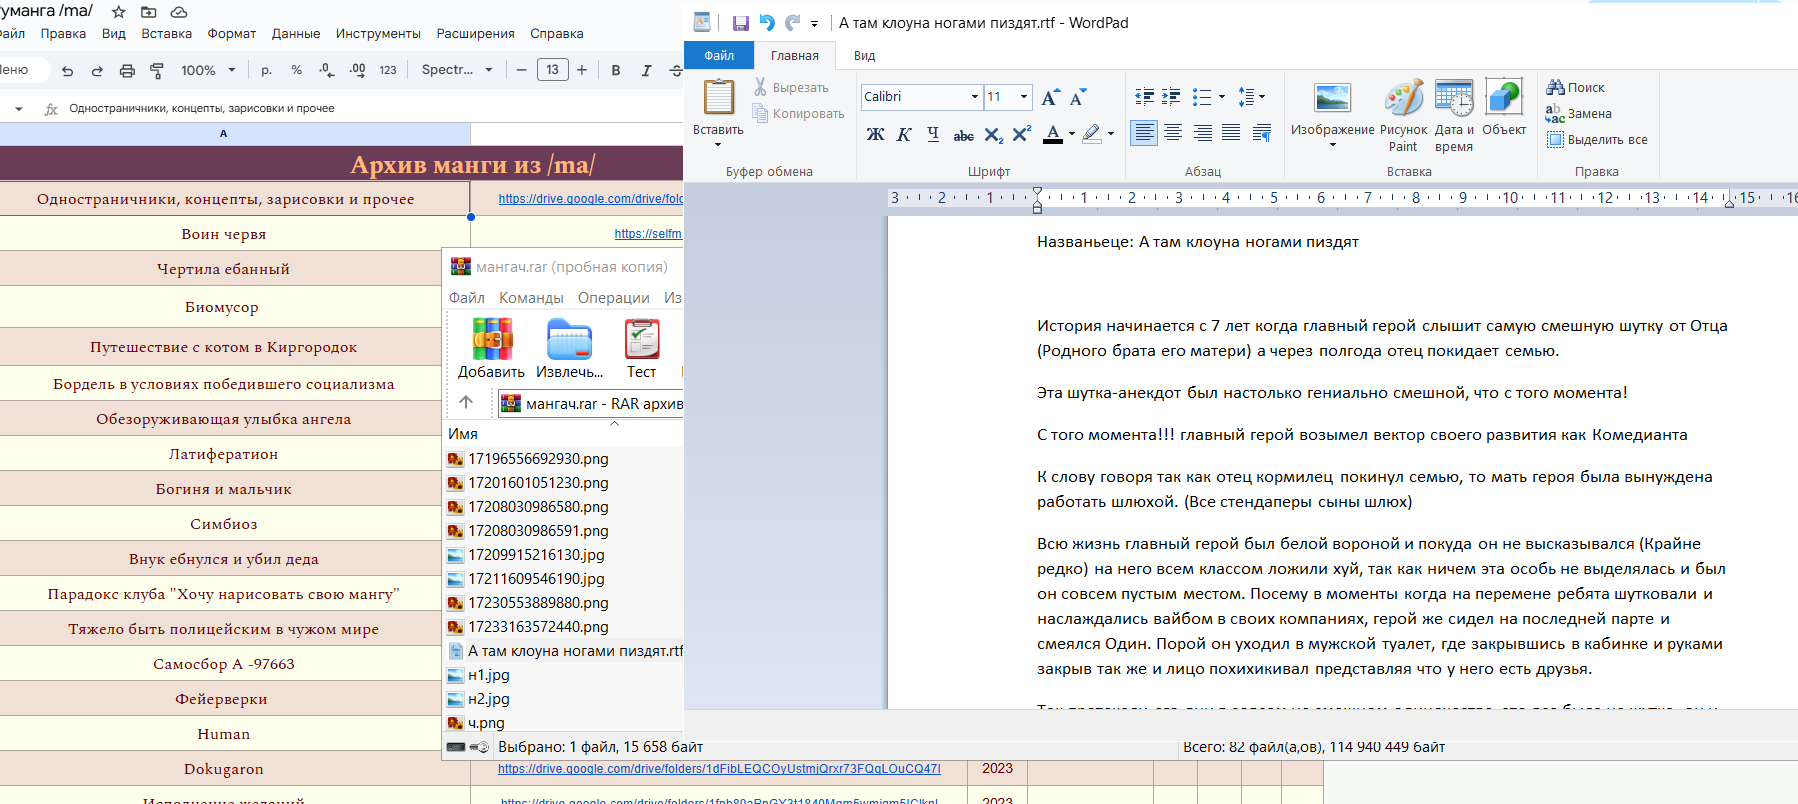Select А там клоуна ногами пиздят.rtf in WinRAR
This screenshot has width=1798, height=804.
click(x=565, y=651)
